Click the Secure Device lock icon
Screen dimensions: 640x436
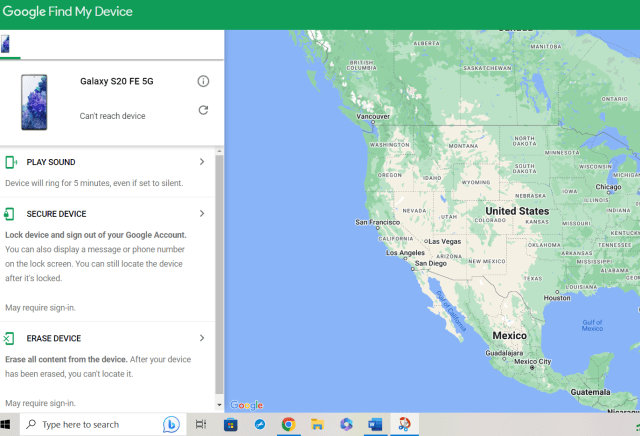(11, 214)
